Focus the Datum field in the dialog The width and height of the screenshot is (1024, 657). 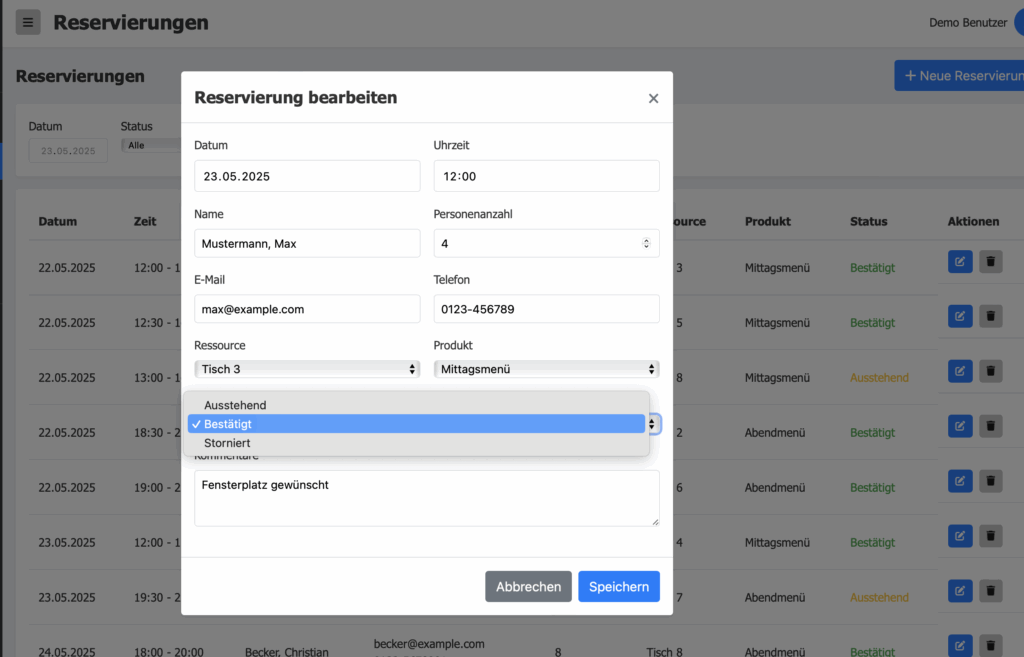coord(307,176)
